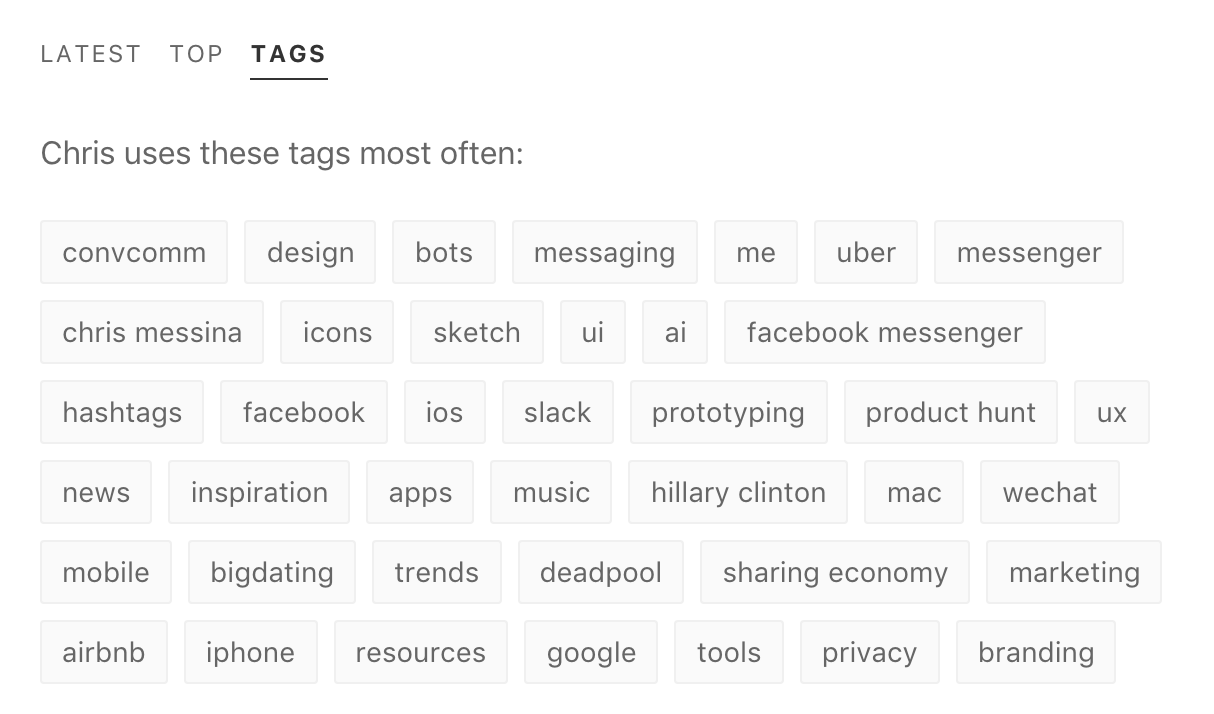Select the Tags tab
This screenshot has height=714, width=1214.
point(289,54)
